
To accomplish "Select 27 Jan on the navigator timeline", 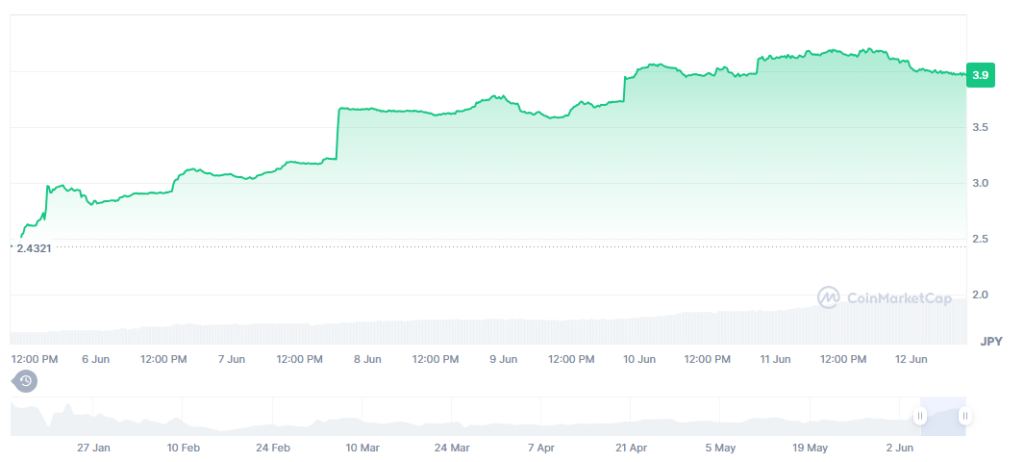I will 94,448.
